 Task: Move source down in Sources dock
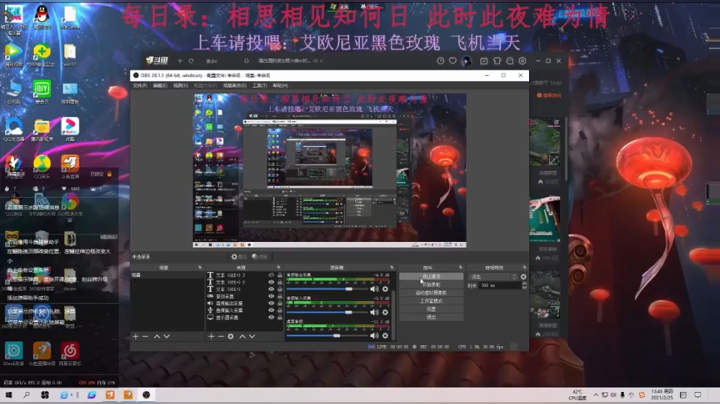(x=252, y=337)
